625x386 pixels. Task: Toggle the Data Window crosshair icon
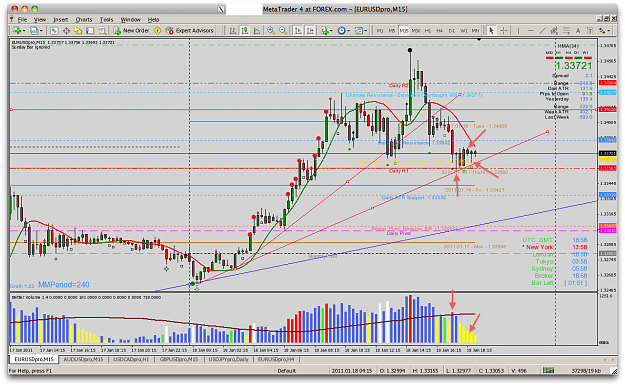coord(66,30)
